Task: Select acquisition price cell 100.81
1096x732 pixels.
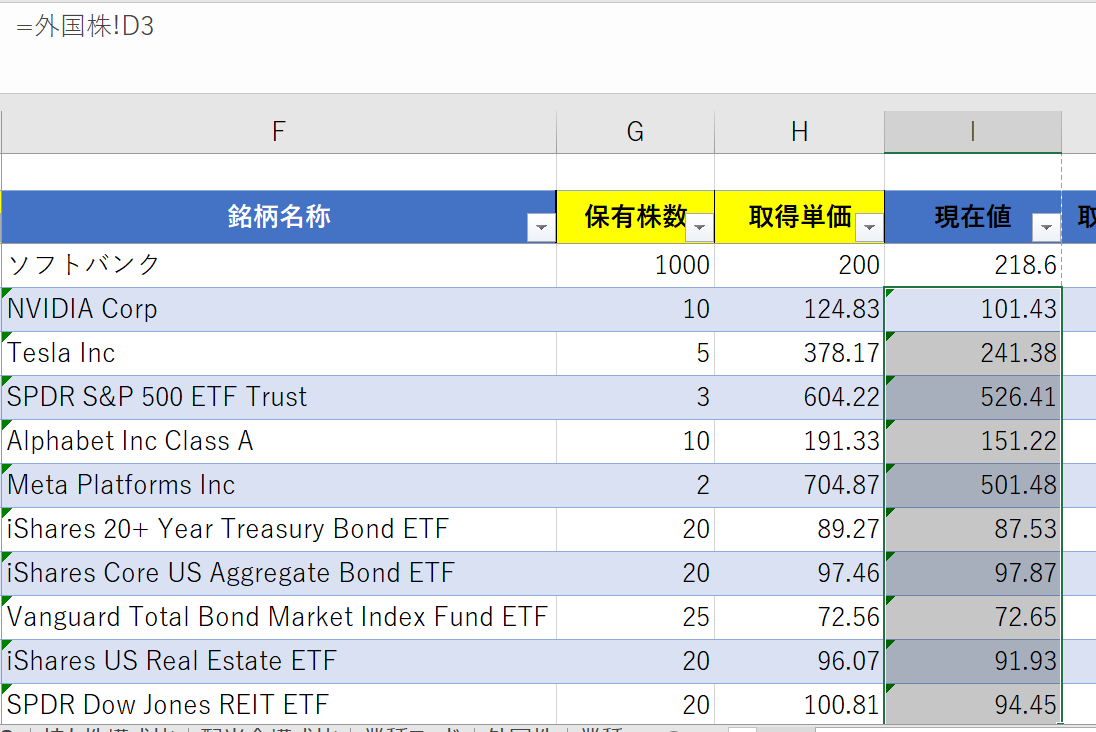Action: [800, 705]
